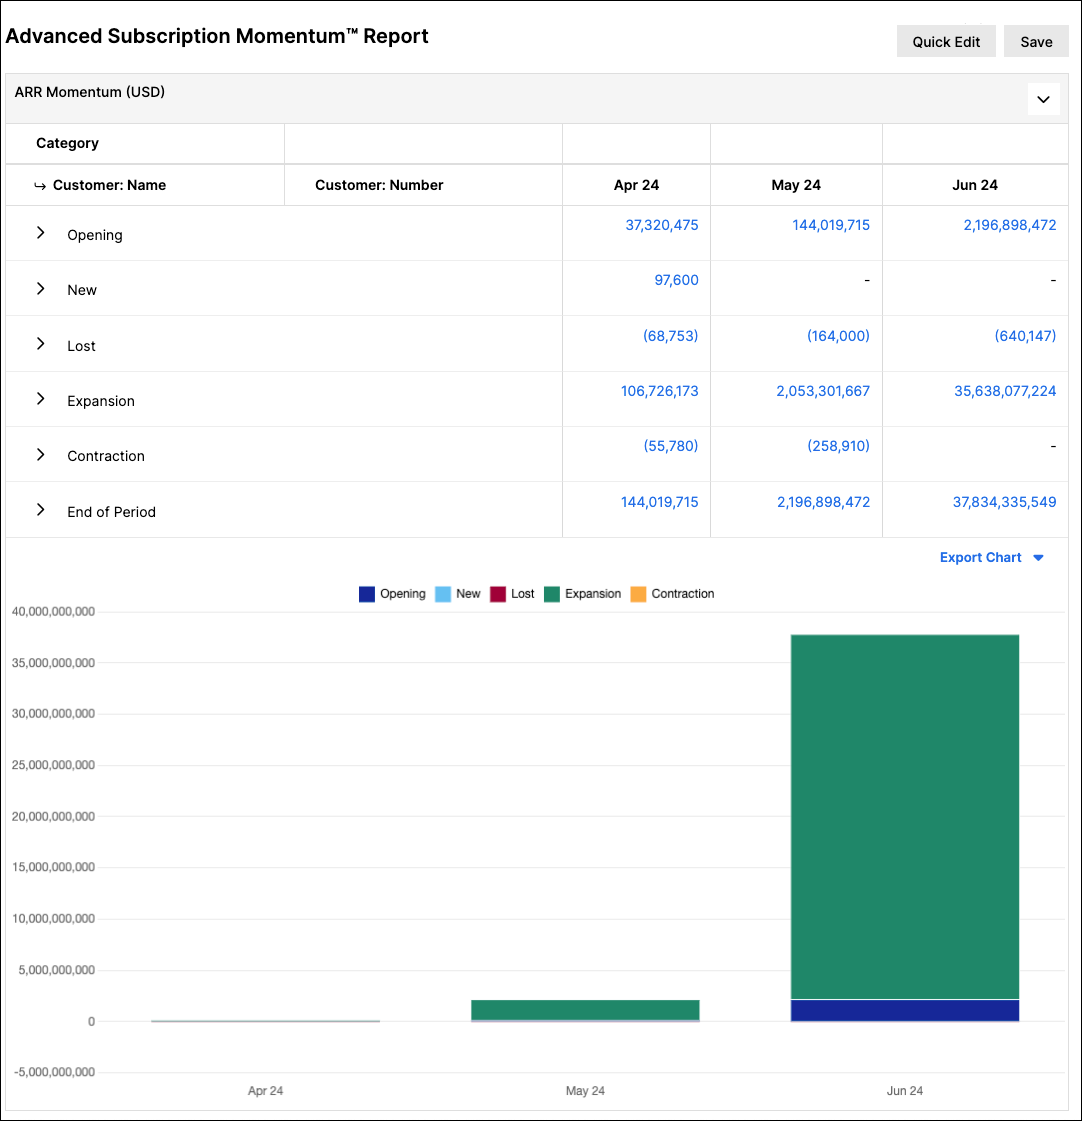The image size is (1082, 1121).
Task: Expand the Opening row chevron
Action: [x=41, y=233]
